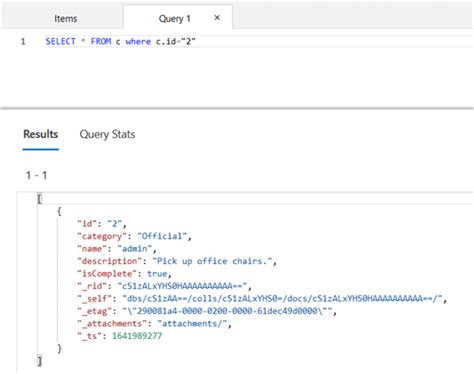Click the where keyword in query
This screenshot has width=474, height=374.
click(138, 41)
